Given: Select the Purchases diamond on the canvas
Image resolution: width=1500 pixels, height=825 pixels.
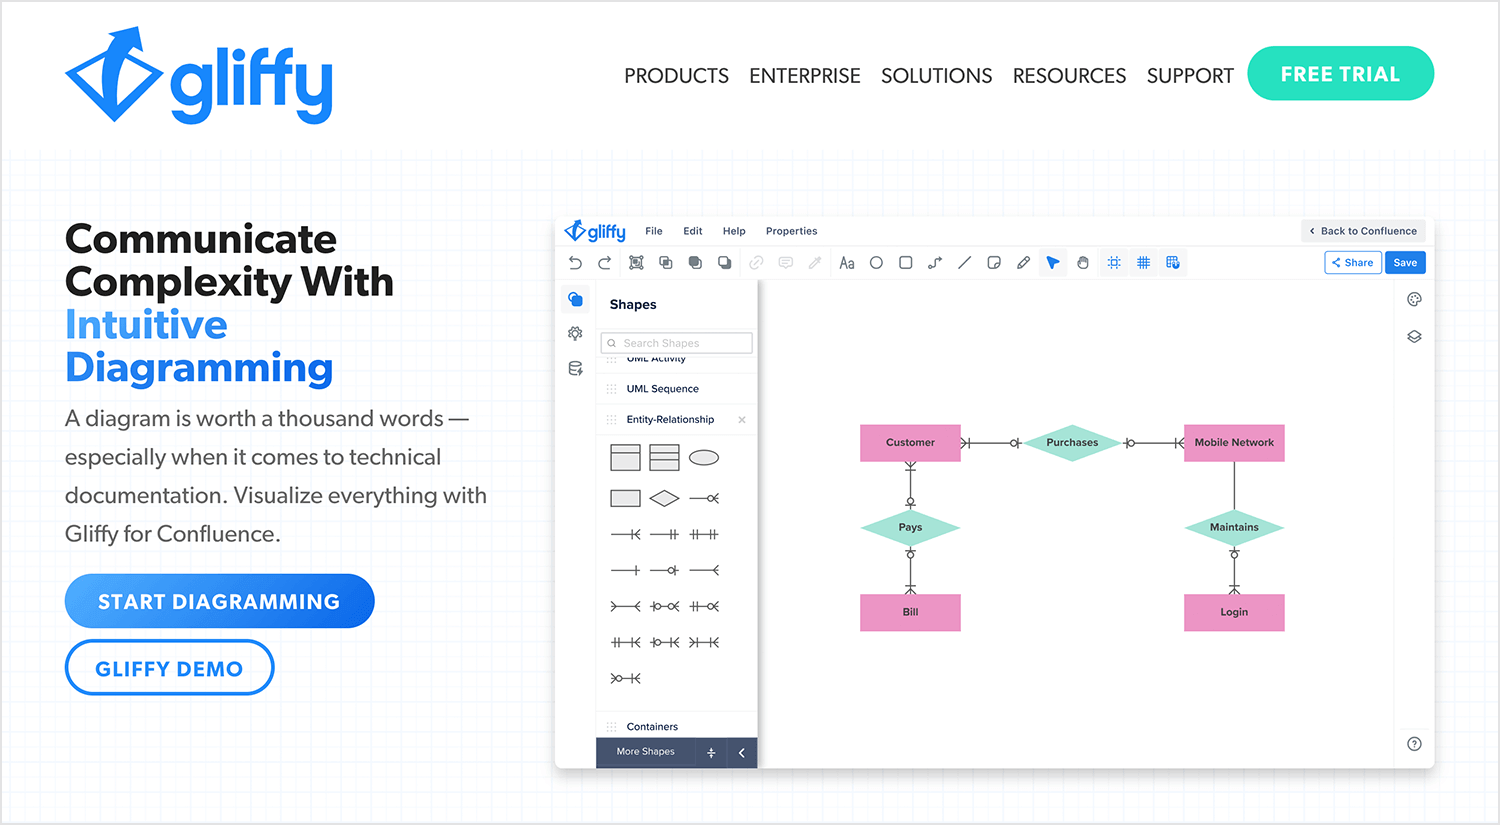Looking at the screenshot, I should pyautogui.click(x=1072, y=443).
